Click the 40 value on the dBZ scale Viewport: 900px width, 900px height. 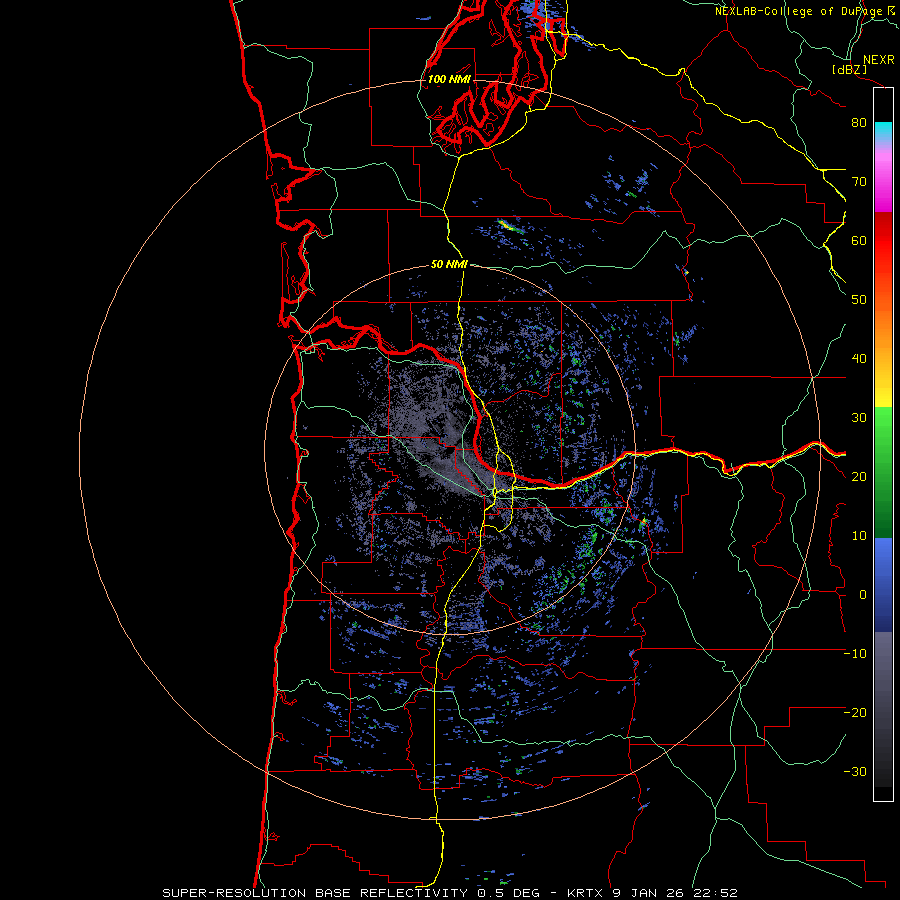click(x=859, y=359)
